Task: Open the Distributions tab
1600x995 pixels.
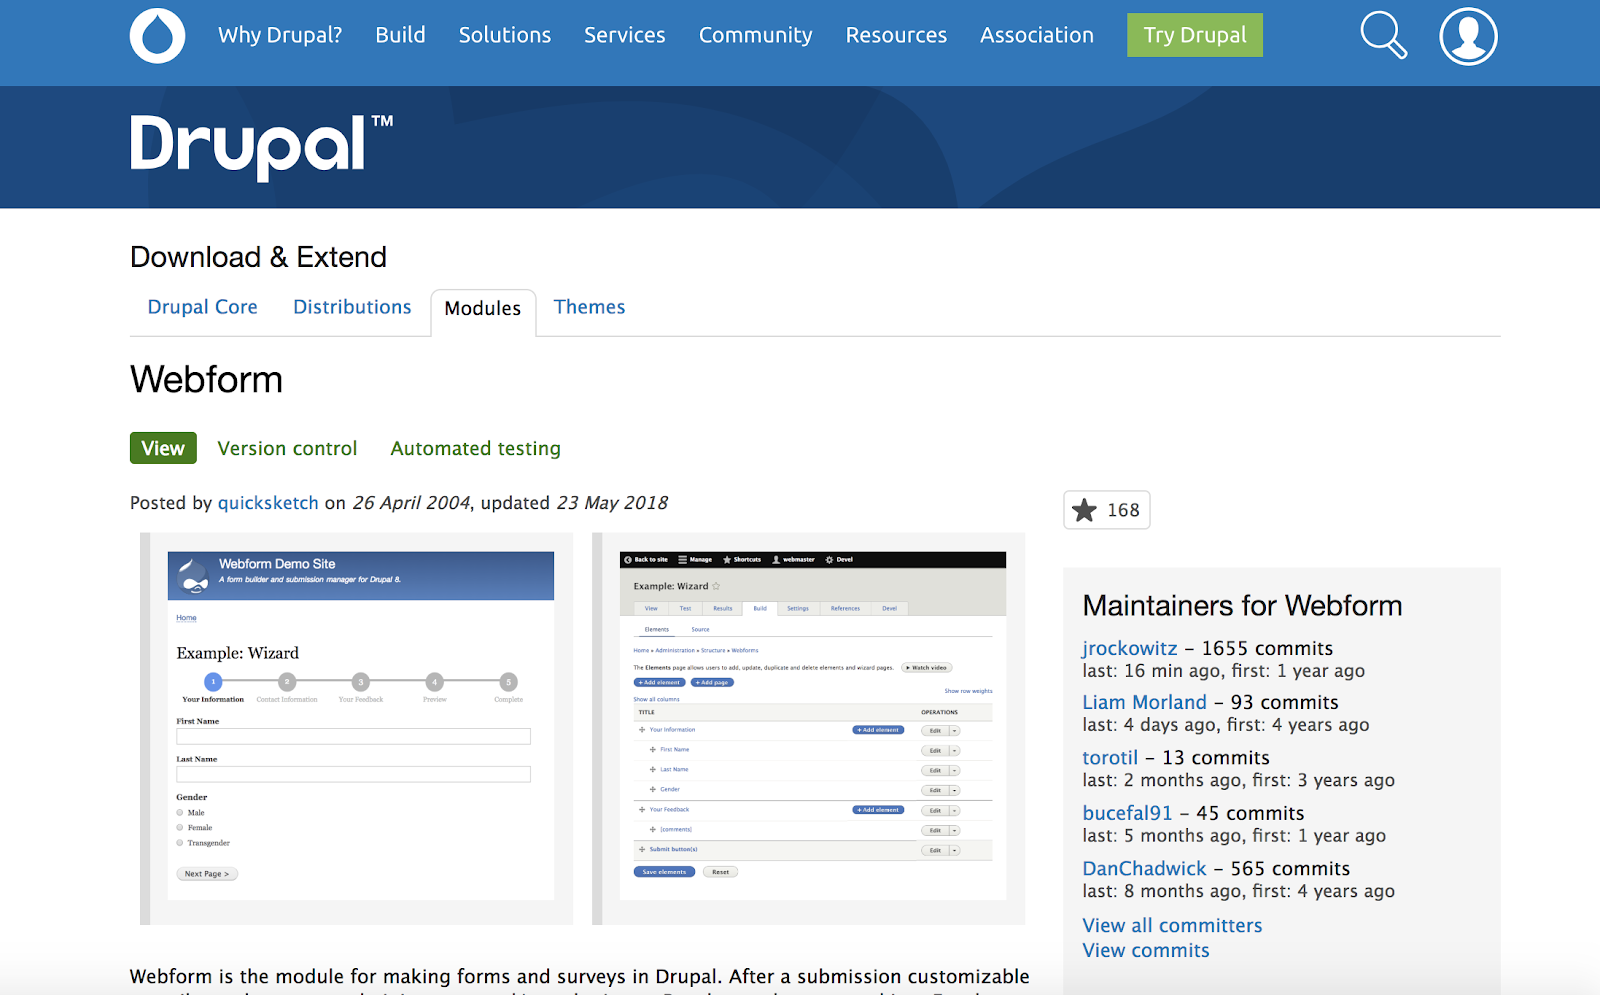Action: (x=352, y=306)
